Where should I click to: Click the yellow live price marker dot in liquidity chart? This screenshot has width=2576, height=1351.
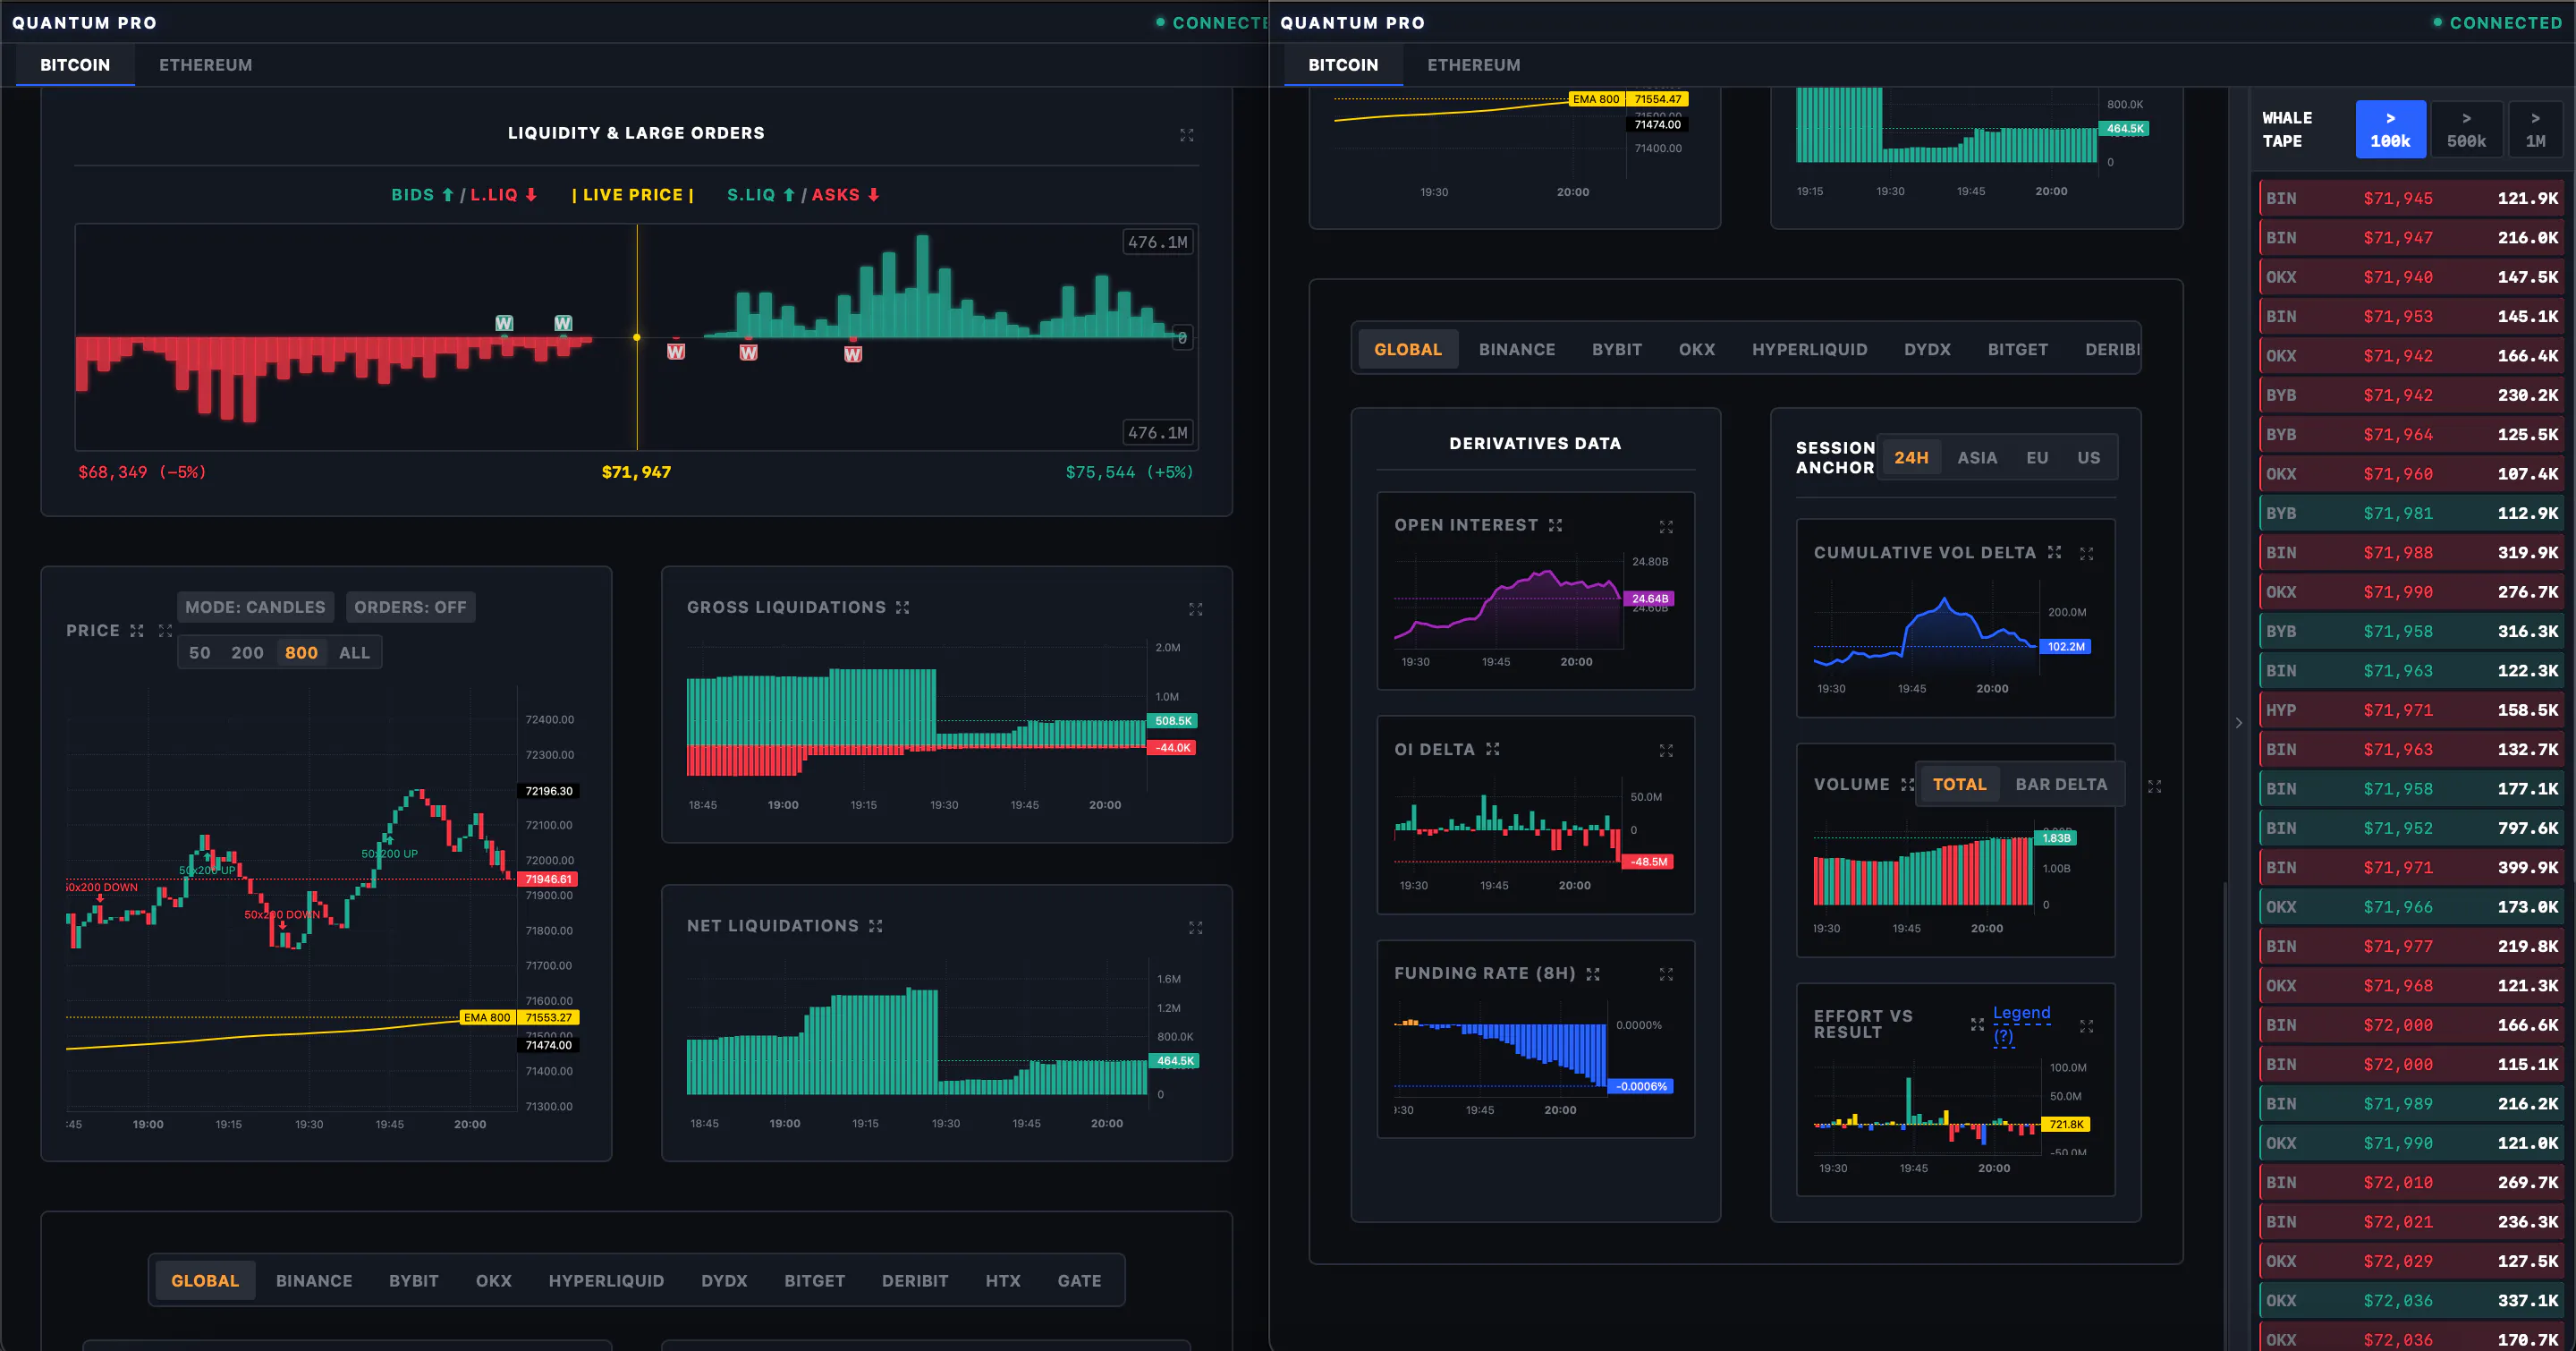tap(637, 337)
